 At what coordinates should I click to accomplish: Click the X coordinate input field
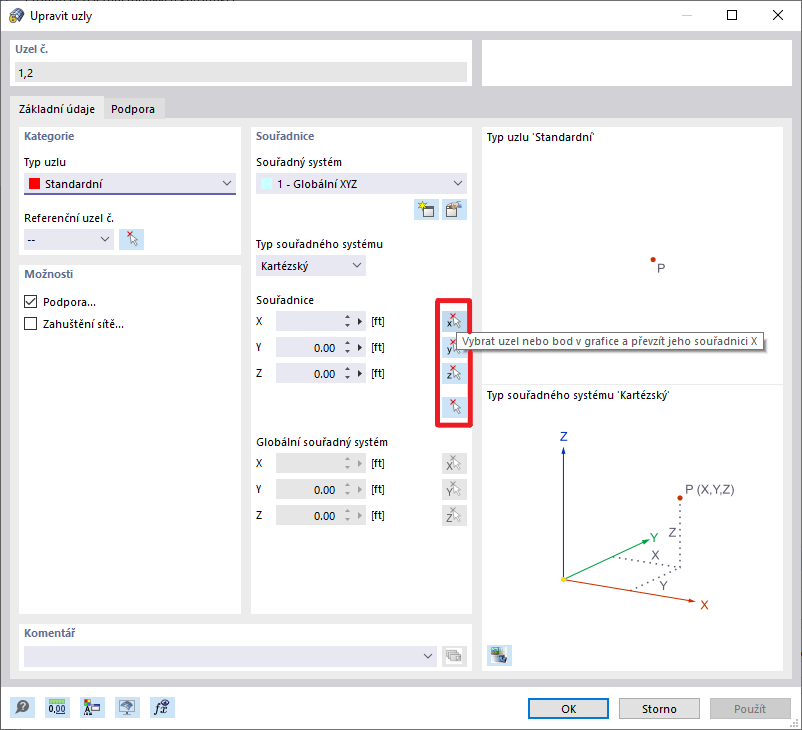coord(309,321)
